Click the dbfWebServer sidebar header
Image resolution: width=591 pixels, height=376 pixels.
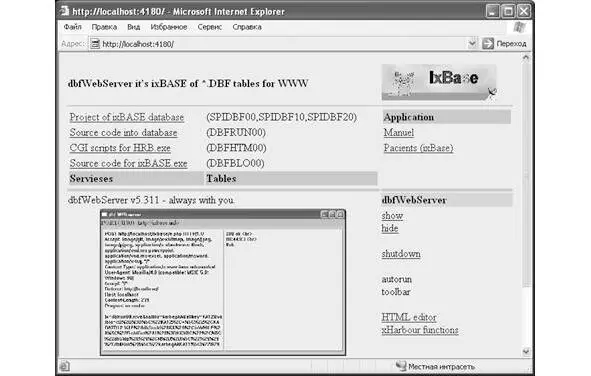click(447, 200)
